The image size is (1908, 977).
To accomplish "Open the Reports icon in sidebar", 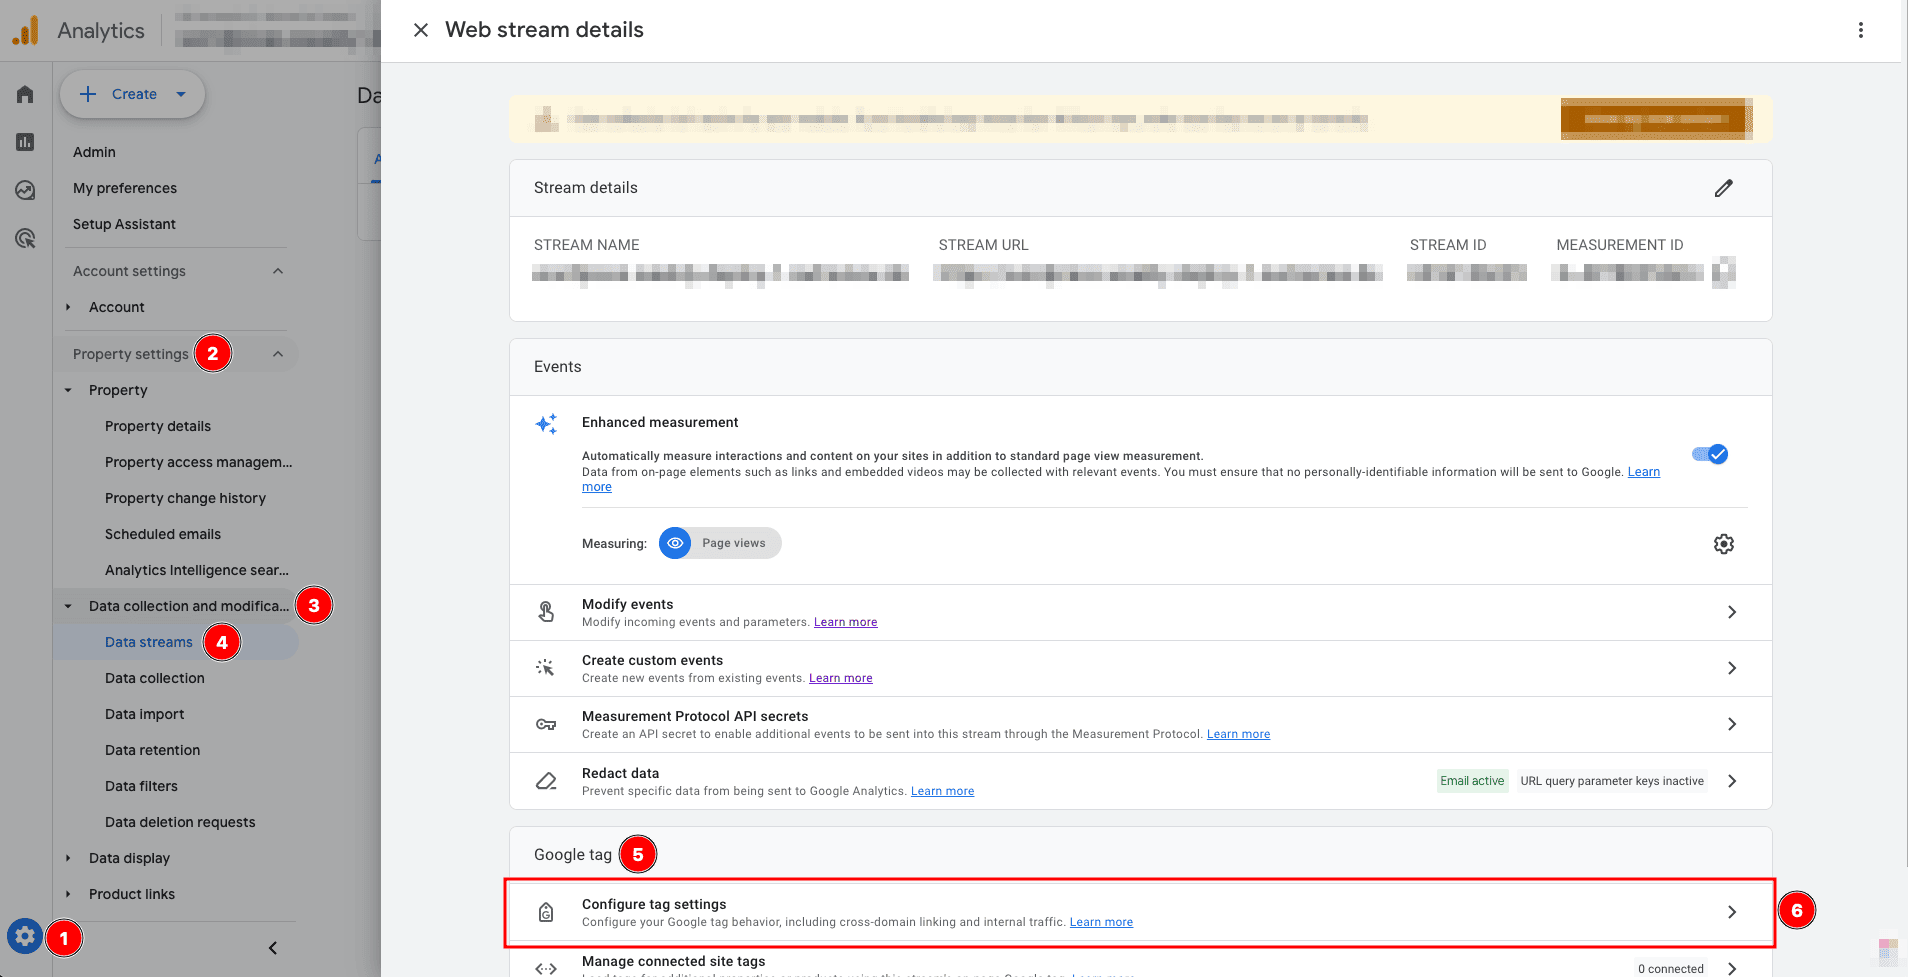I will point(25,142).
